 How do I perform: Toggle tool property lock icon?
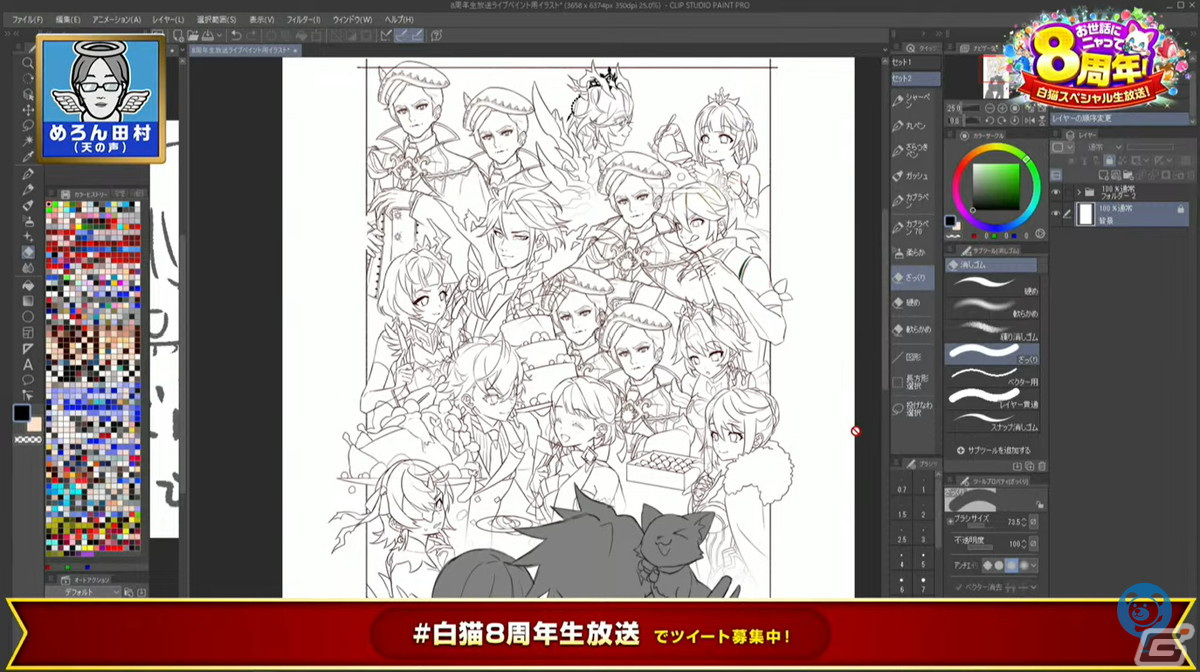(1040, 505)
